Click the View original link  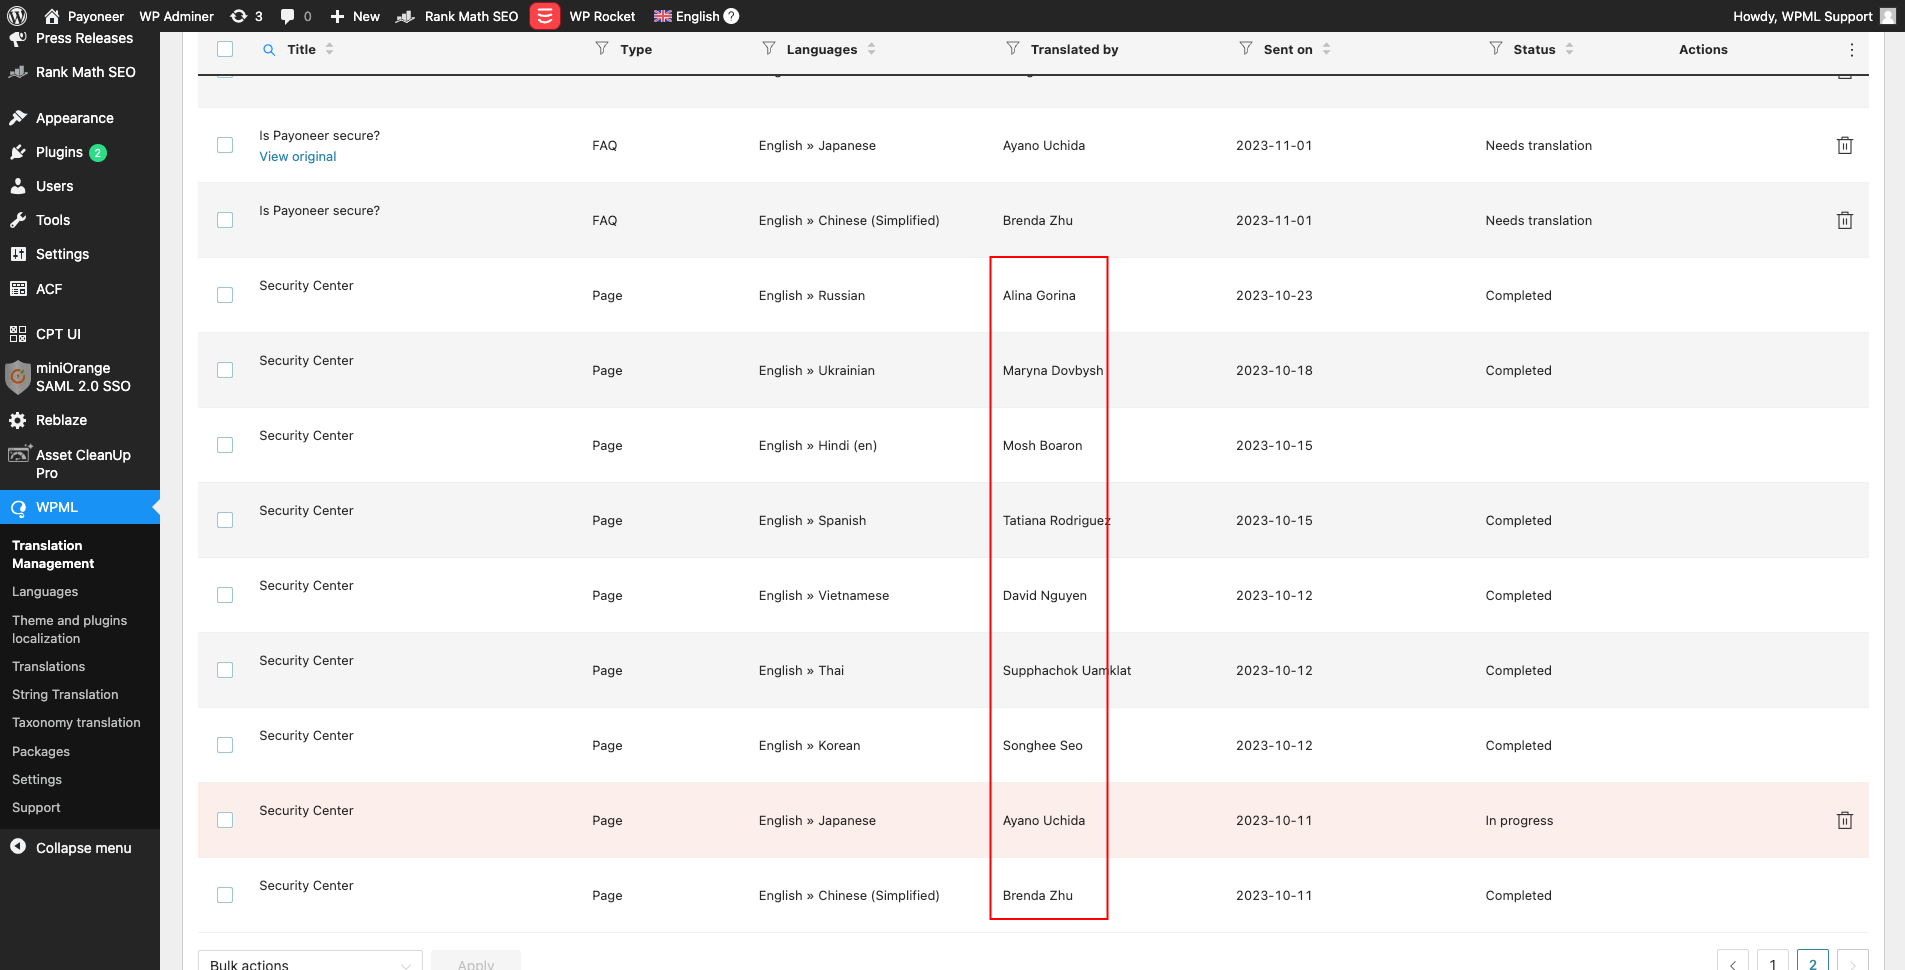(x=298, y=156)
